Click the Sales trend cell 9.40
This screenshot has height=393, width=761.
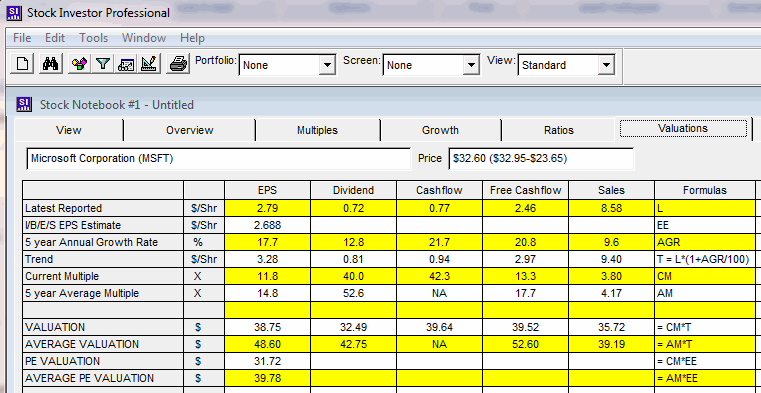611,259
